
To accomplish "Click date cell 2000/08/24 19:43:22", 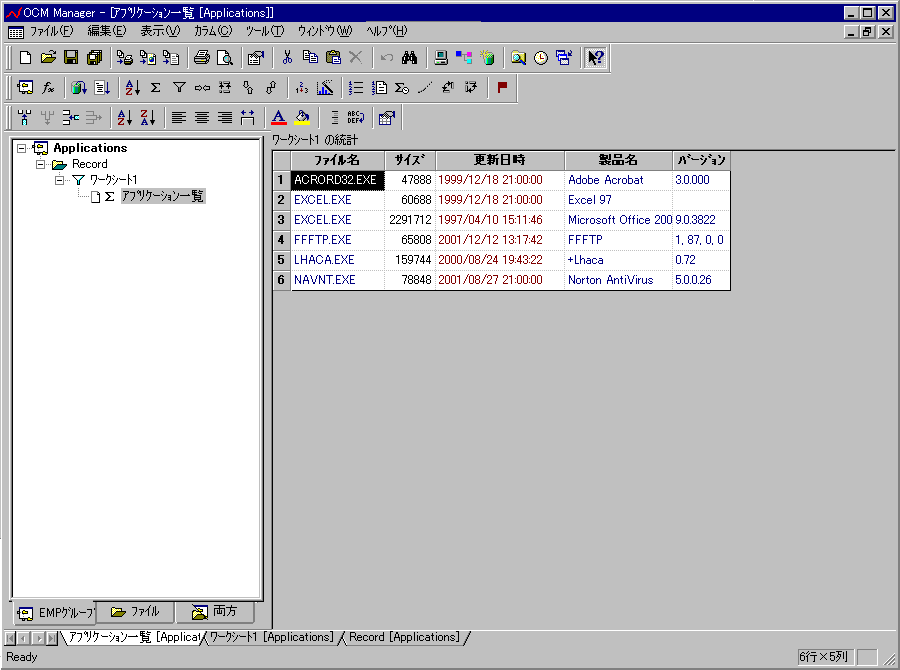I will click(x=500, y=260).
